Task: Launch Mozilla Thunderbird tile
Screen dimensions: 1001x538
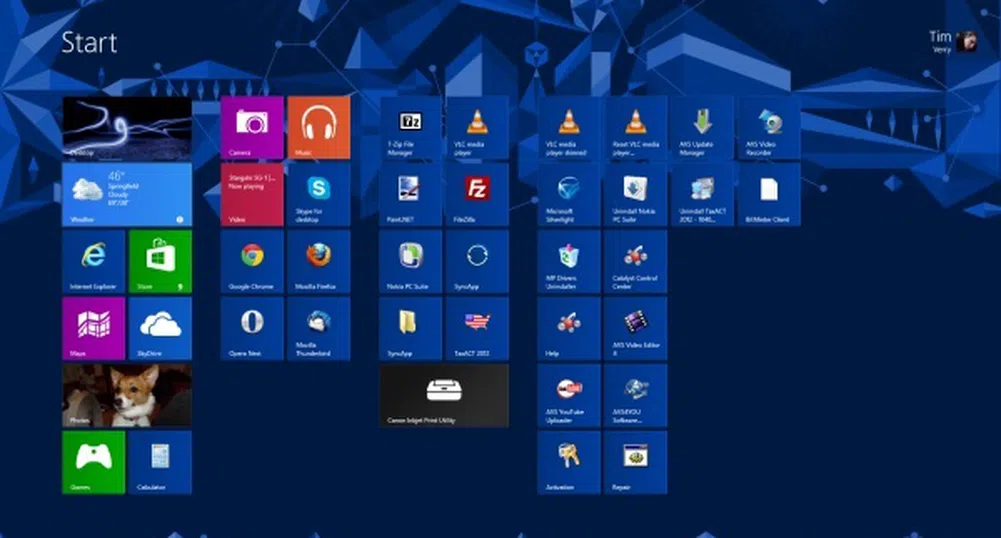Action: tap(319, 329)
